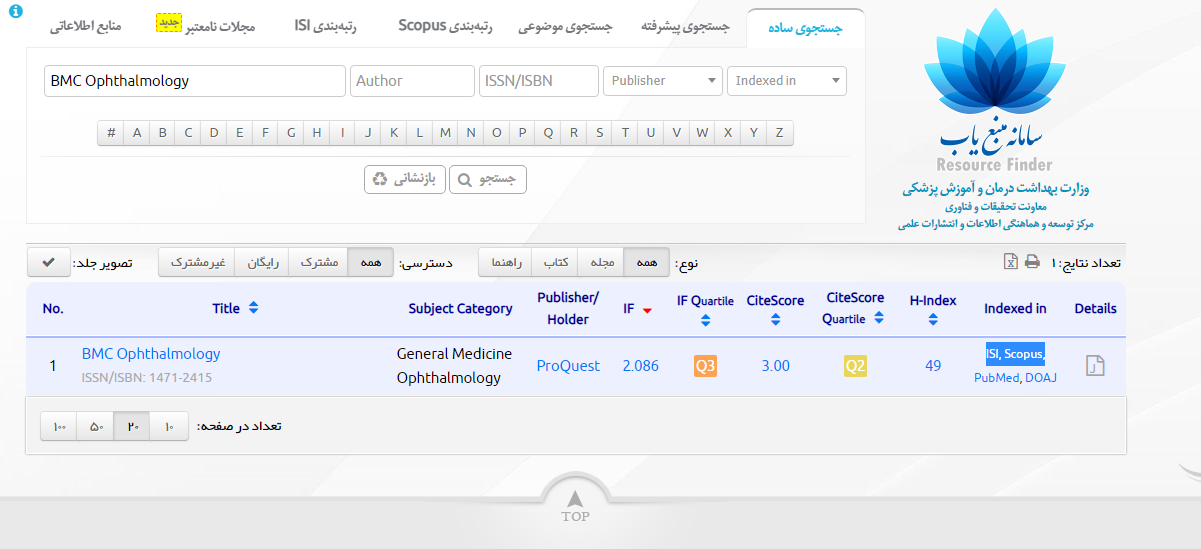Filter by the # symbol button
Screen dimensions: 1201x549
click(111, 133)
